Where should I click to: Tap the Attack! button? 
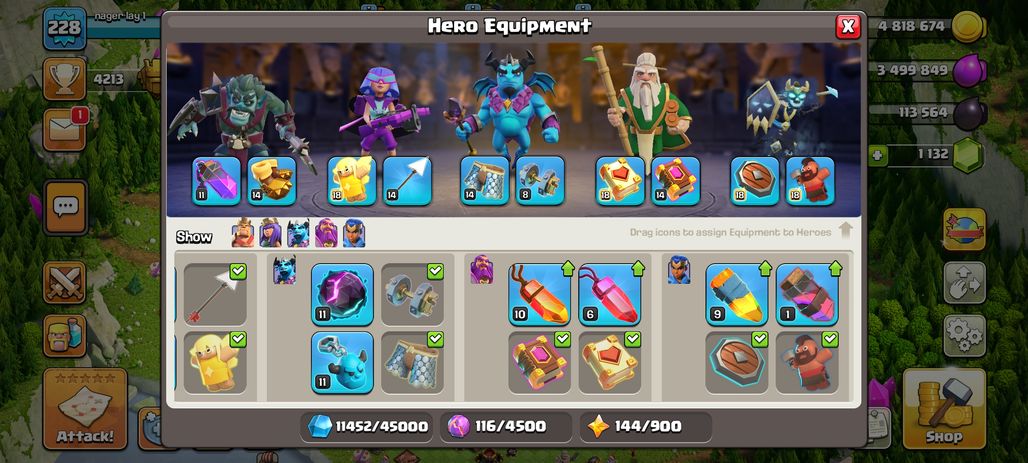coord(85,409)
